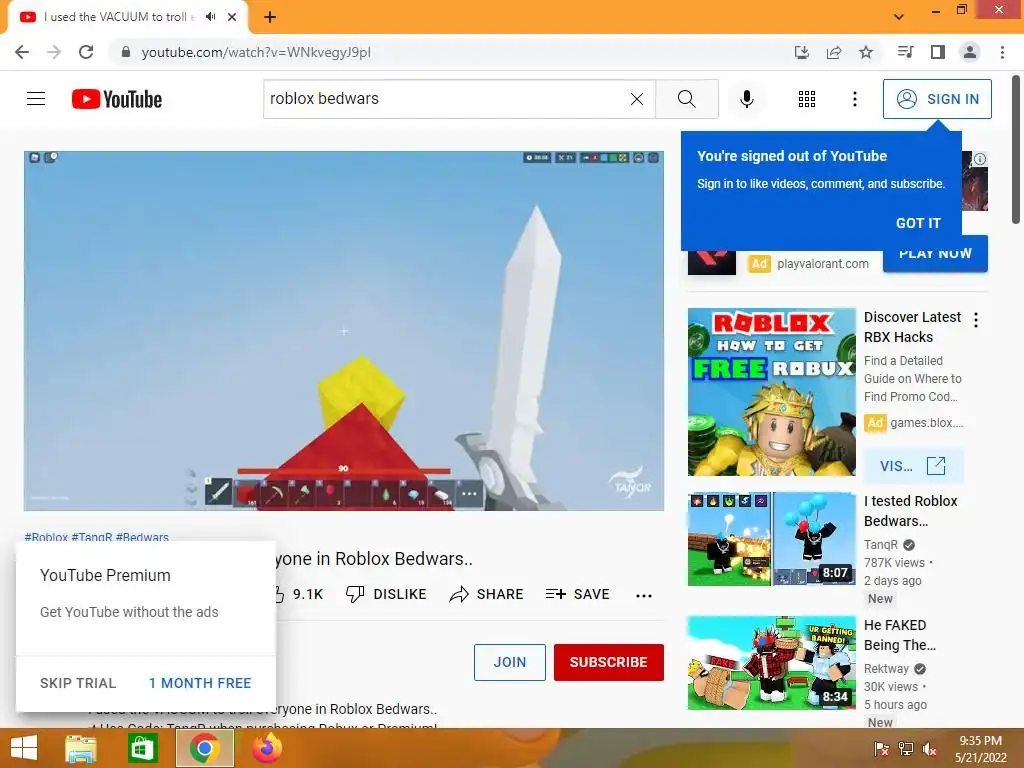Go to YouTube home via logo
This screenshot has width=1024, height=768.
(x=117, y=99)
